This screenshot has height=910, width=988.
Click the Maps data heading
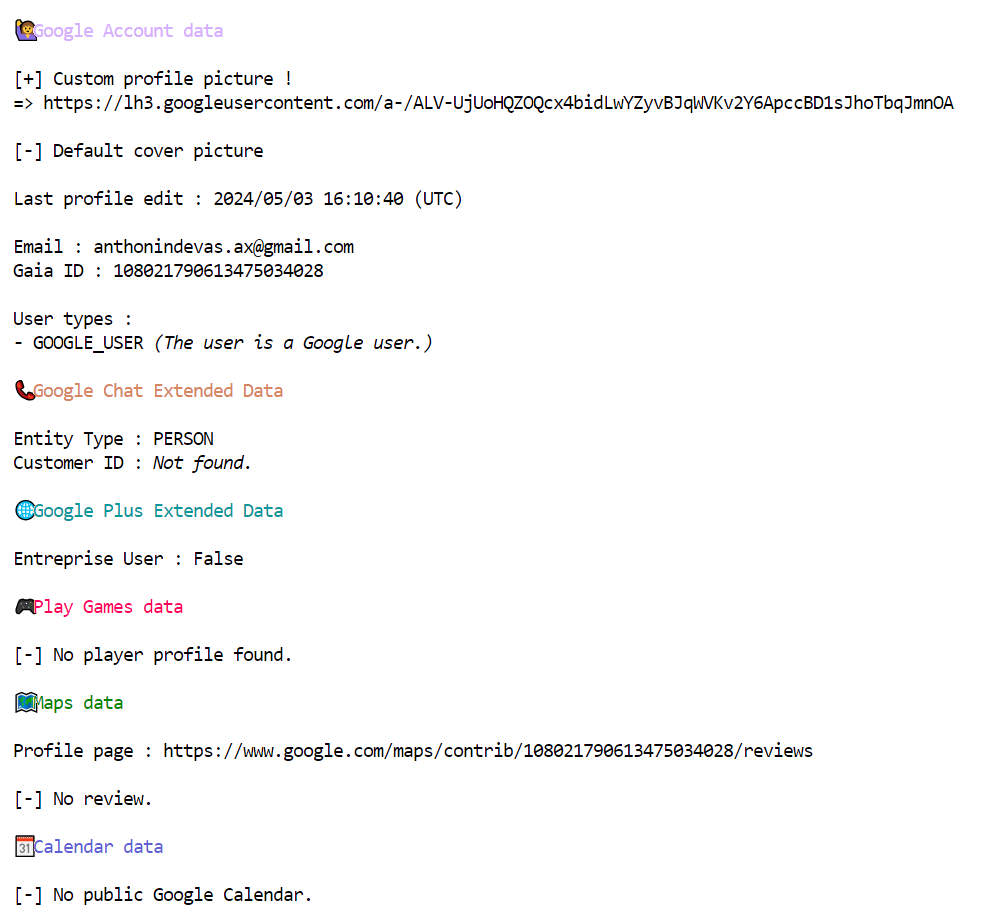[x=78, y=703]
